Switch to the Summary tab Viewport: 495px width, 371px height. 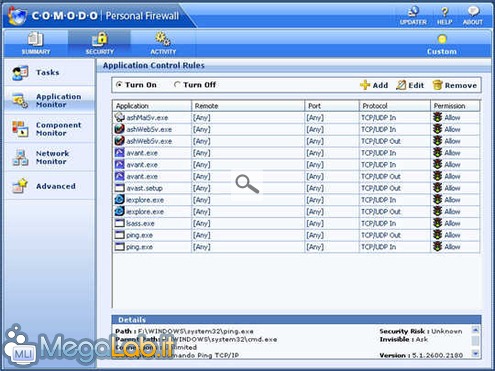click(x=36, y=43)
